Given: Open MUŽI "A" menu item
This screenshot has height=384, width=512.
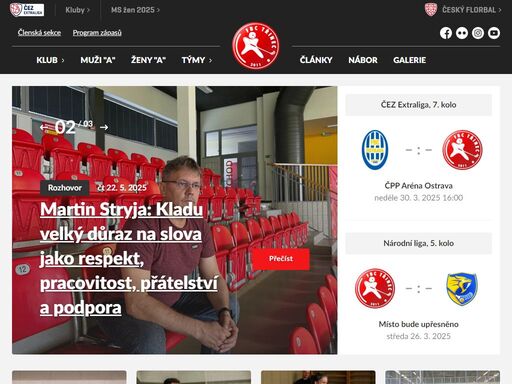Looking at the screenshot, I should point(98,60).
